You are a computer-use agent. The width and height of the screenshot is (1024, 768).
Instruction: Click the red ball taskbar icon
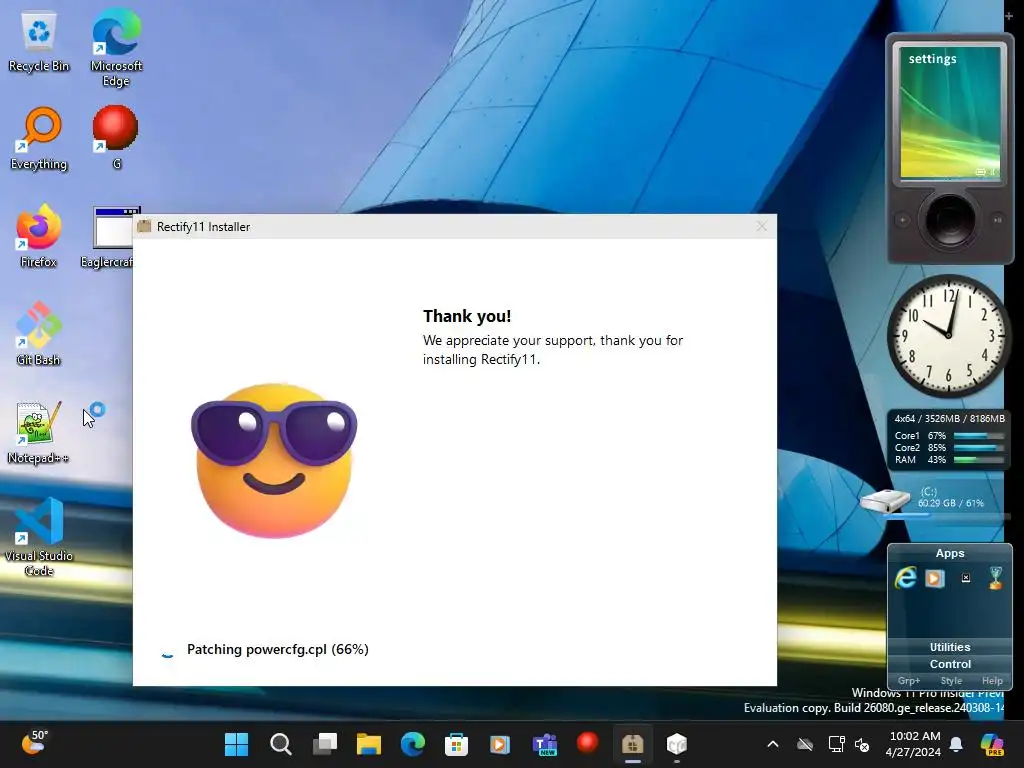pyautogui.click(x=588, y=743)
